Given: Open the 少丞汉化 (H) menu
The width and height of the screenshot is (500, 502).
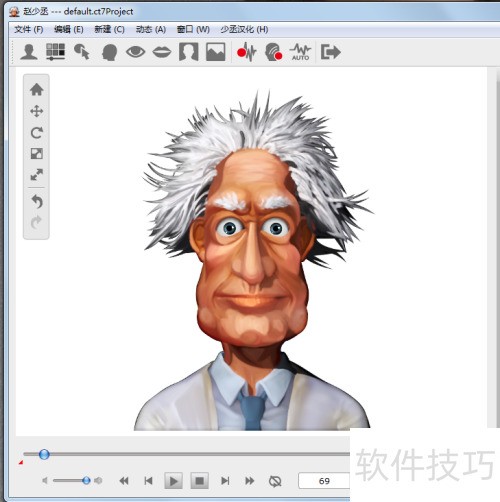Looking at the screenshot, I should (244, 30).
